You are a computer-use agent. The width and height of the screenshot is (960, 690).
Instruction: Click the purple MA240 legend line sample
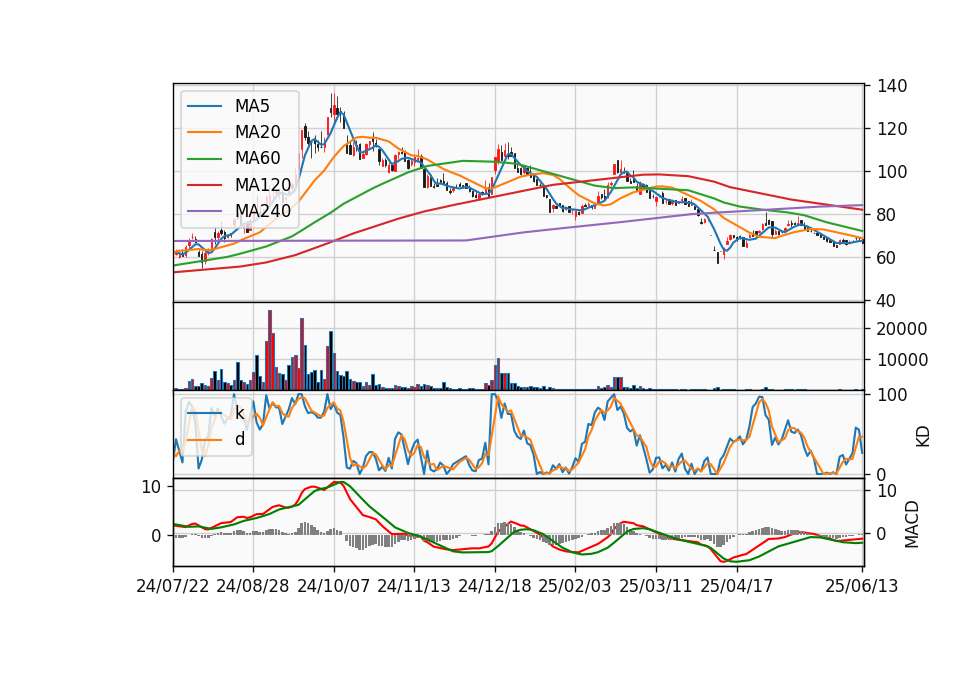point(204,211)
